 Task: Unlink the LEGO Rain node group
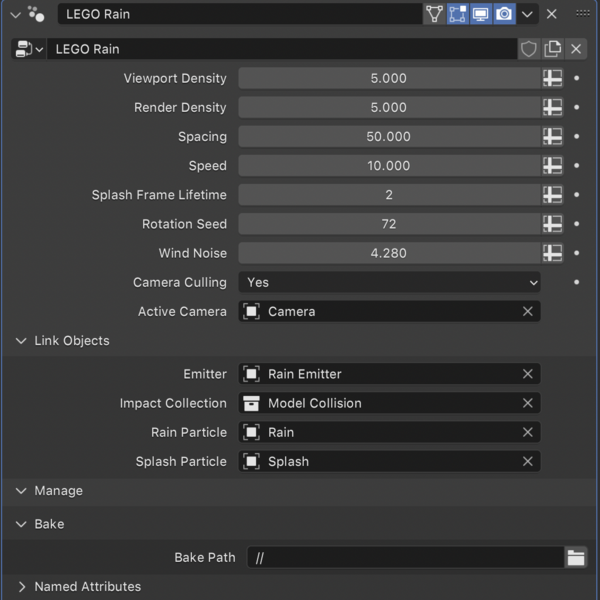click(576, 49)
